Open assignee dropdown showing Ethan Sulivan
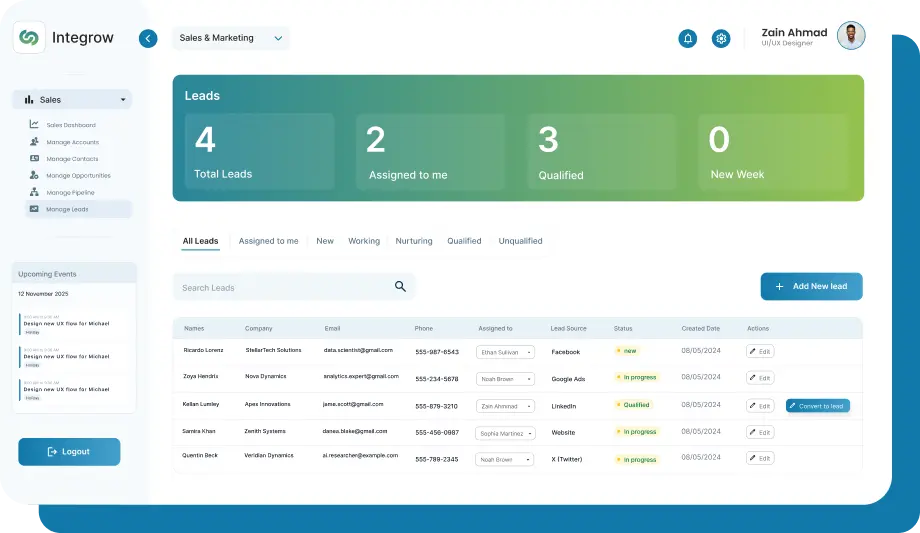Image resolution: width=920 pixels, height=533 pixels. click(x=505, y=352)
